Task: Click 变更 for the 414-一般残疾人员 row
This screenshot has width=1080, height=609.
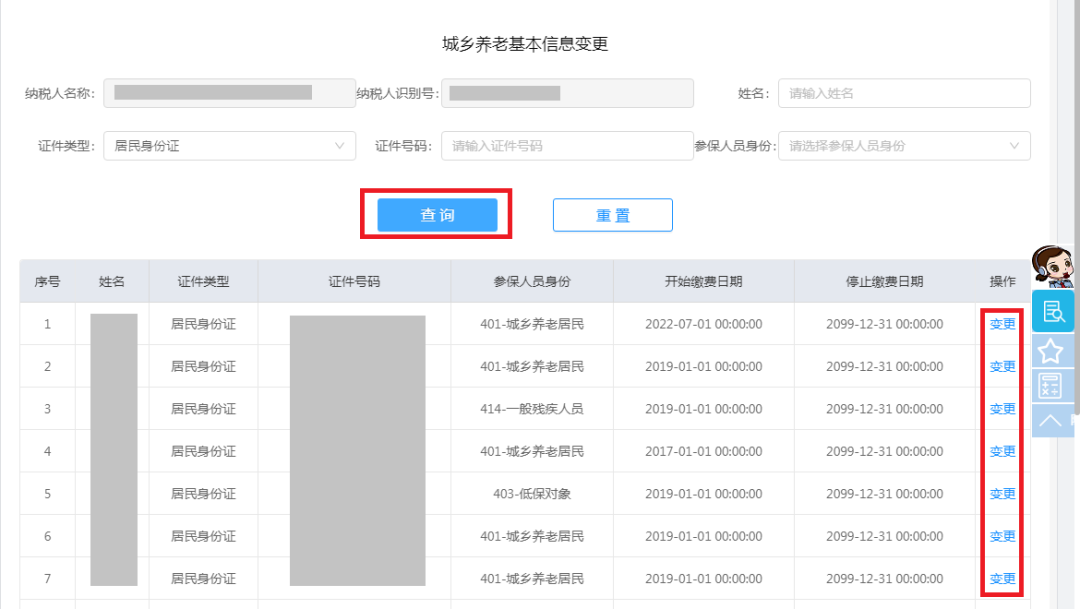Action: pos(1002,409)
